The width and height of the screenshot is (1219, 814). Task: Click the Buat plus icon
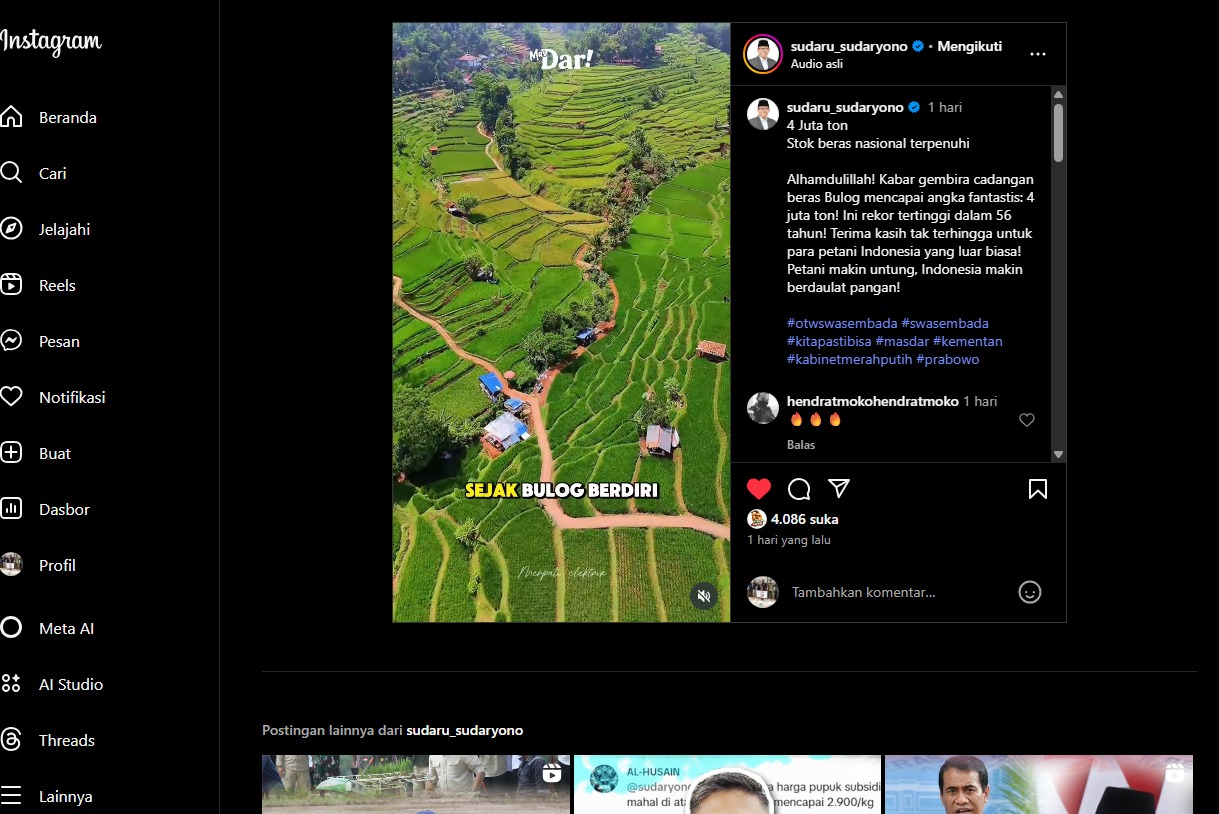tap(11, 453)
